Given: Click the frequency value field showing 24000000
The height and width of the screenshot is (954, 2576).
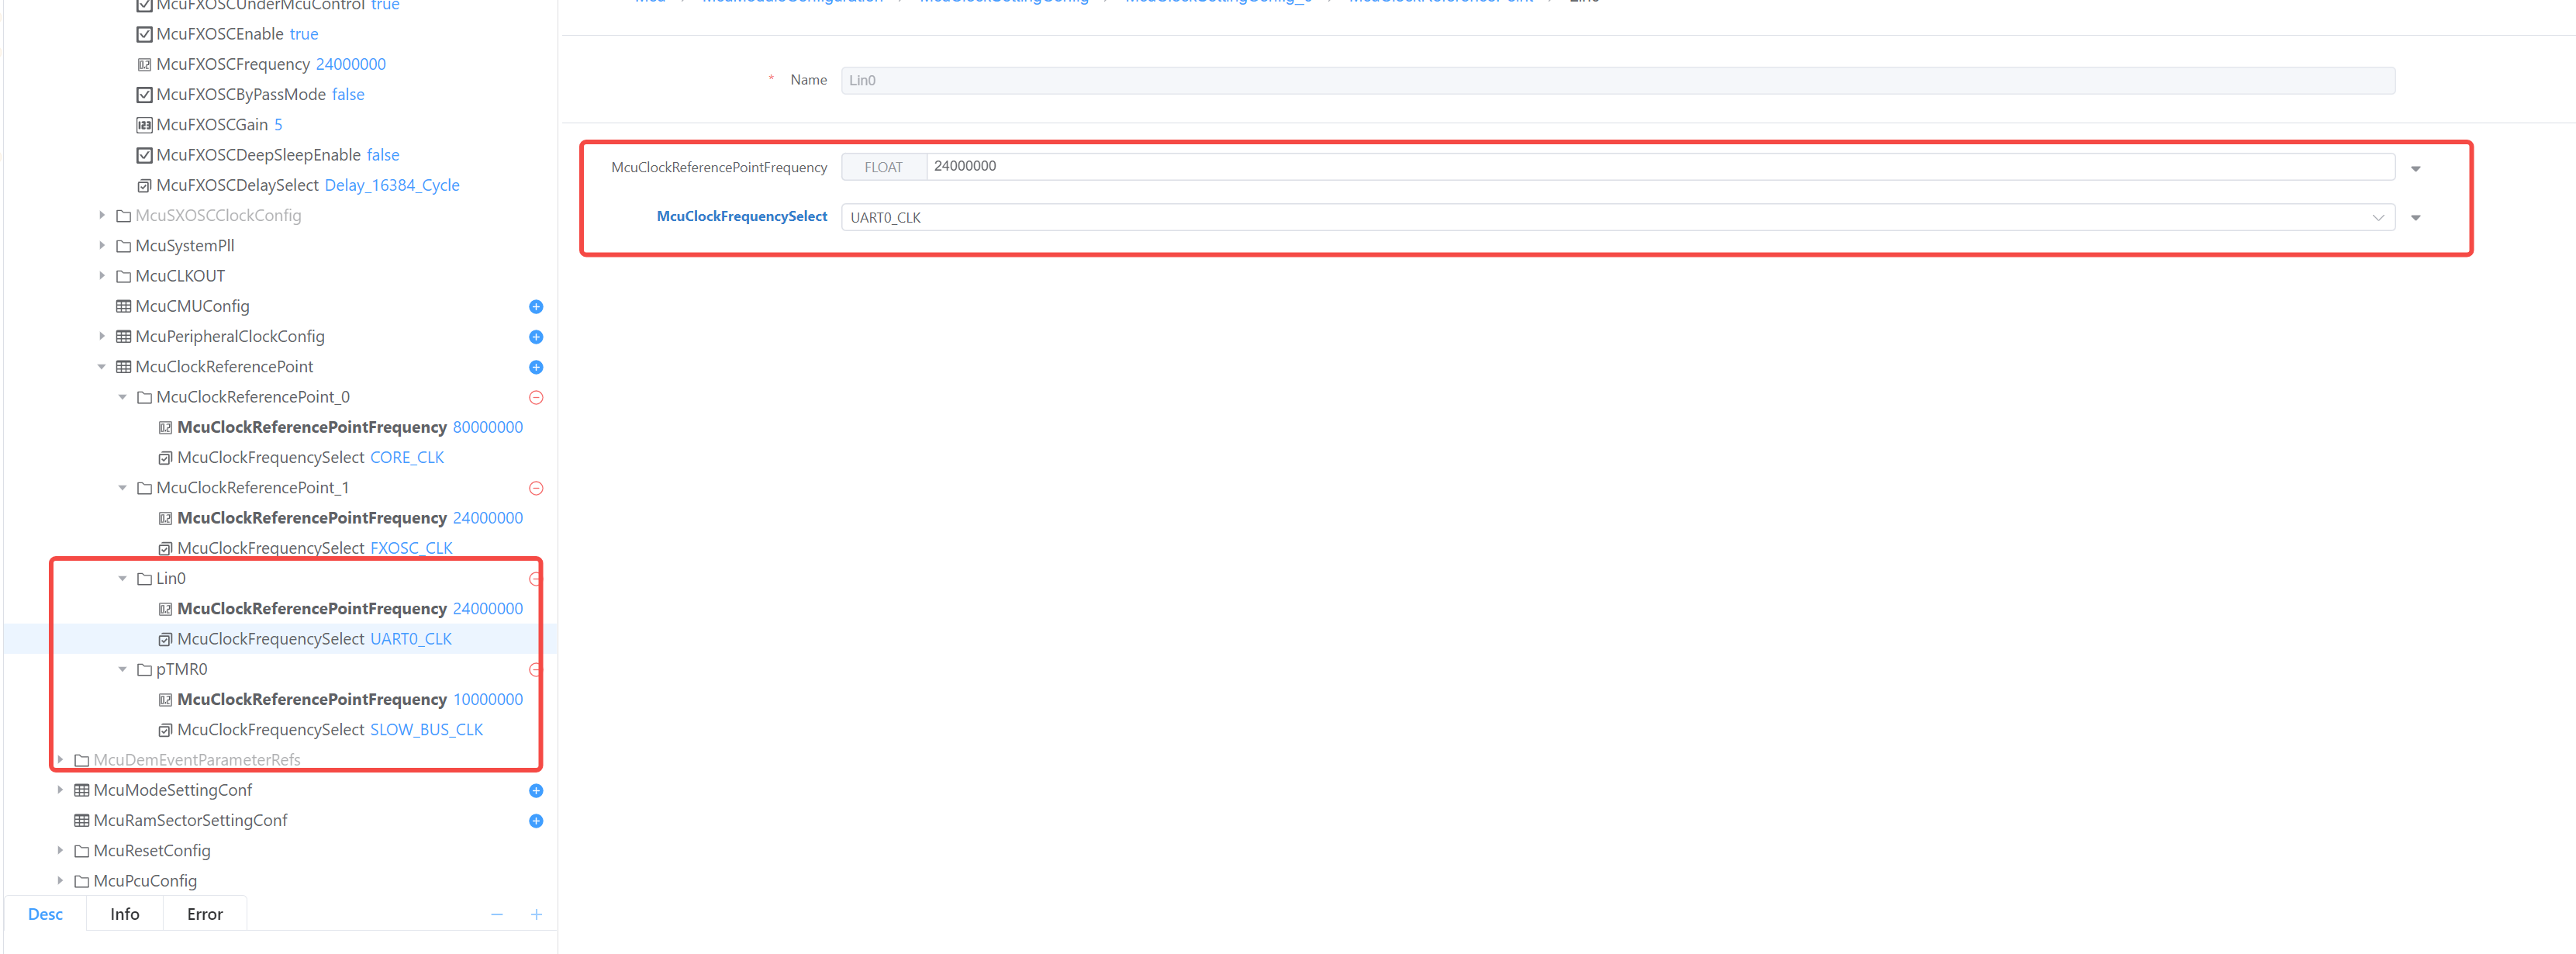Looking at the screenshot, I should tap(1660, 167).
